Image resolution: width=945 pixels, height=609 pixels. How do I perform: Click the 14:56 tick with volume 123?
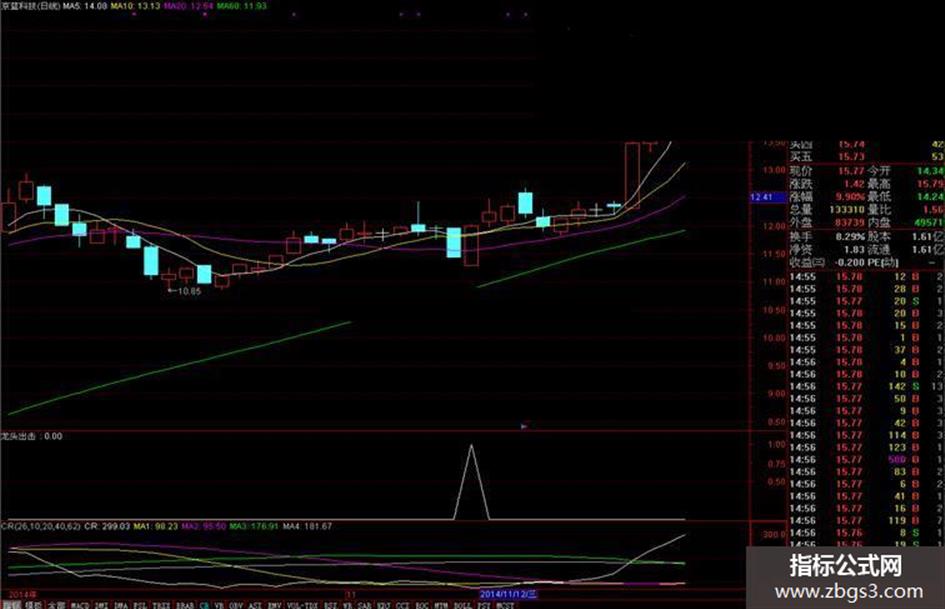pos(867,447)
